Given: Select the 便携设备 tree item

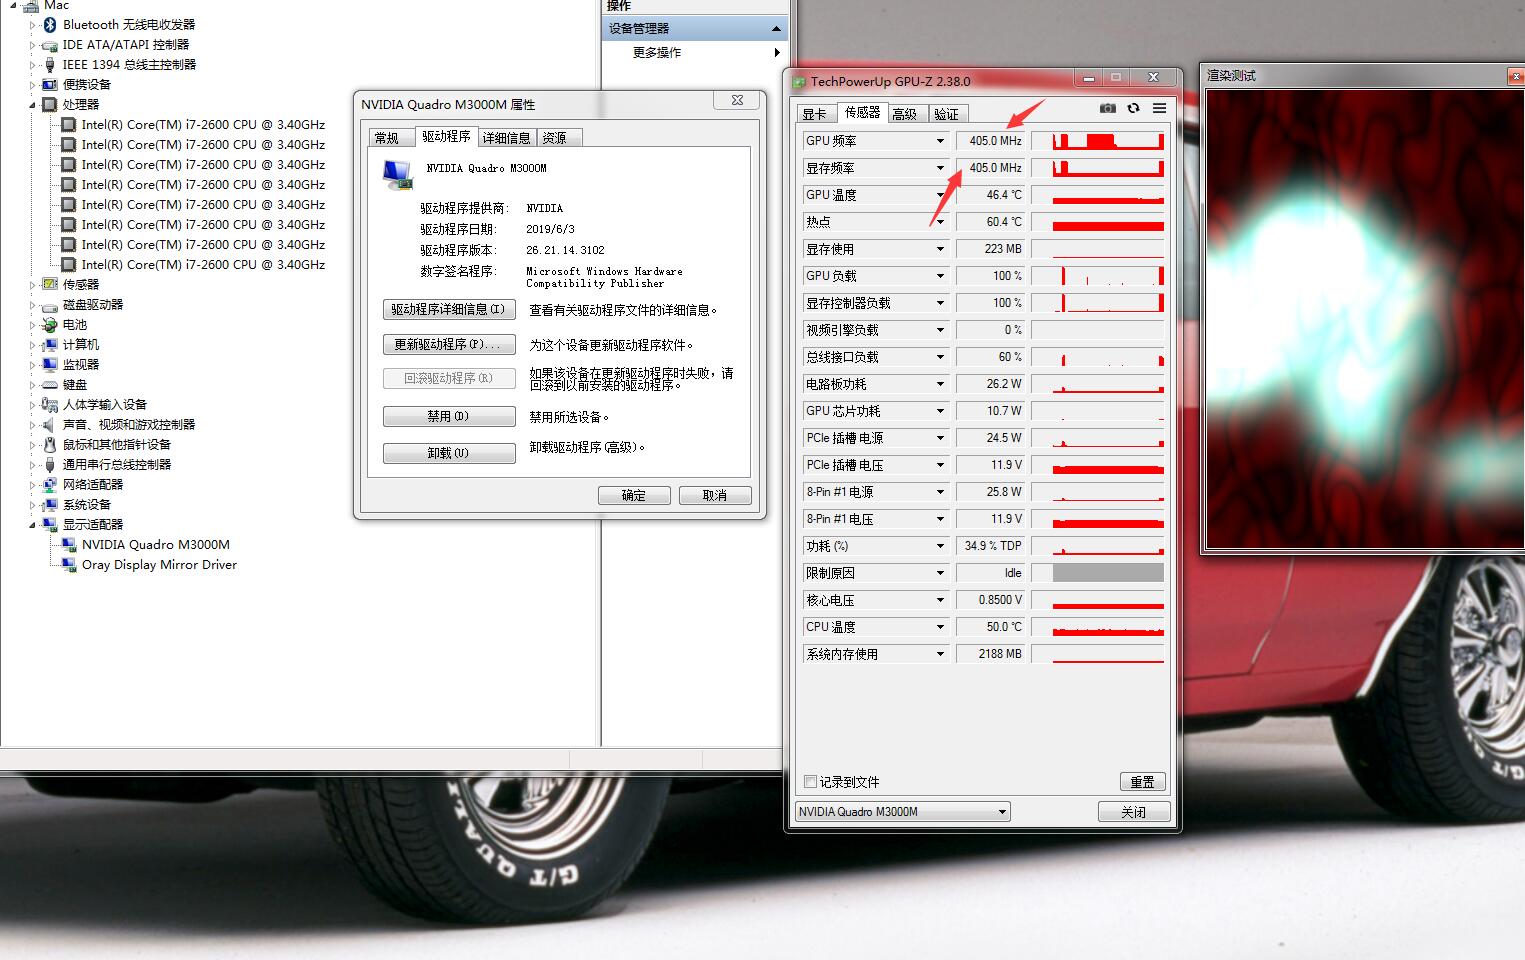Looking at the screenshot, I should [87, 84].
